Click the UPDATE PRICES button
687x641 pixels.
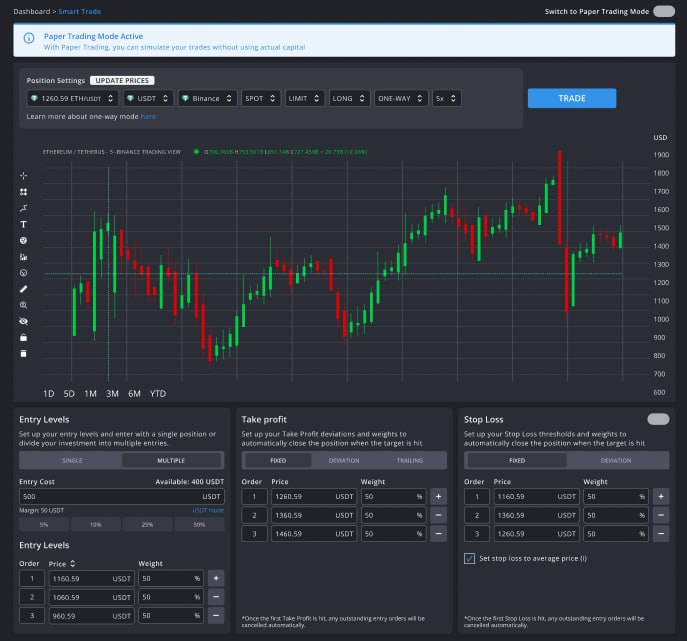point(122,81)
